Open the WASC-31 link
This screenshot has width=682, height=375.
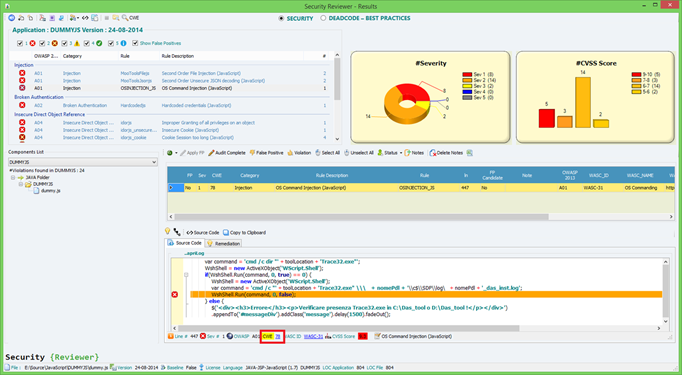click(313, 336)
